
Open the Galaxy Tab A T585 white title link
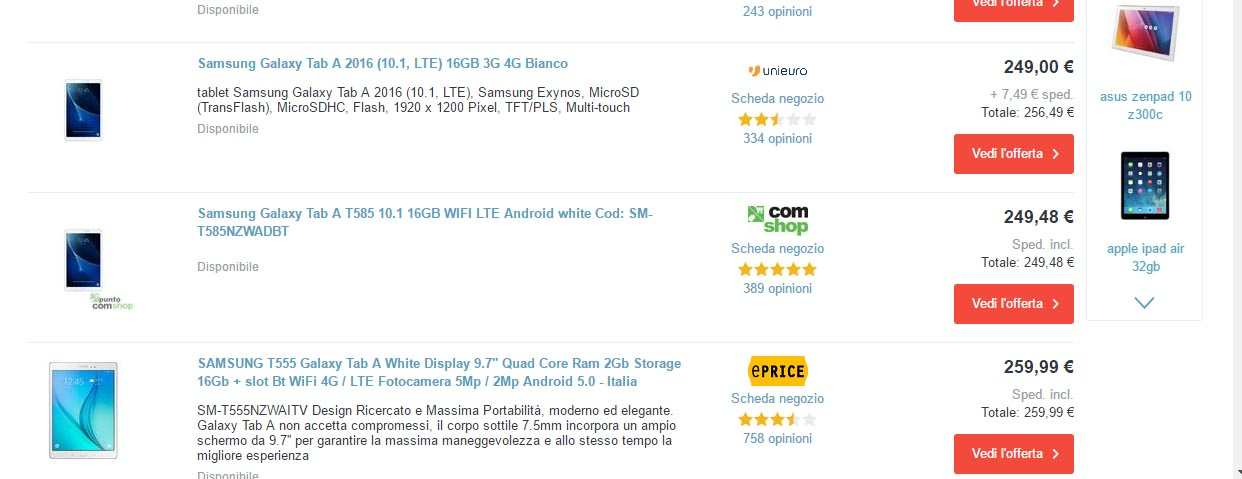point(425,222)
